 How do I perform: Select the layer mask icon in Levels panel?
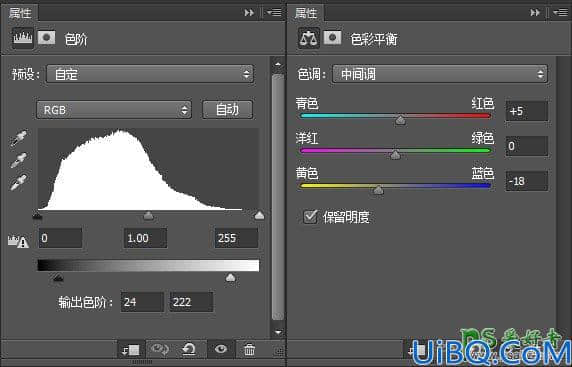pyautogui.click(x=47, y=38)
